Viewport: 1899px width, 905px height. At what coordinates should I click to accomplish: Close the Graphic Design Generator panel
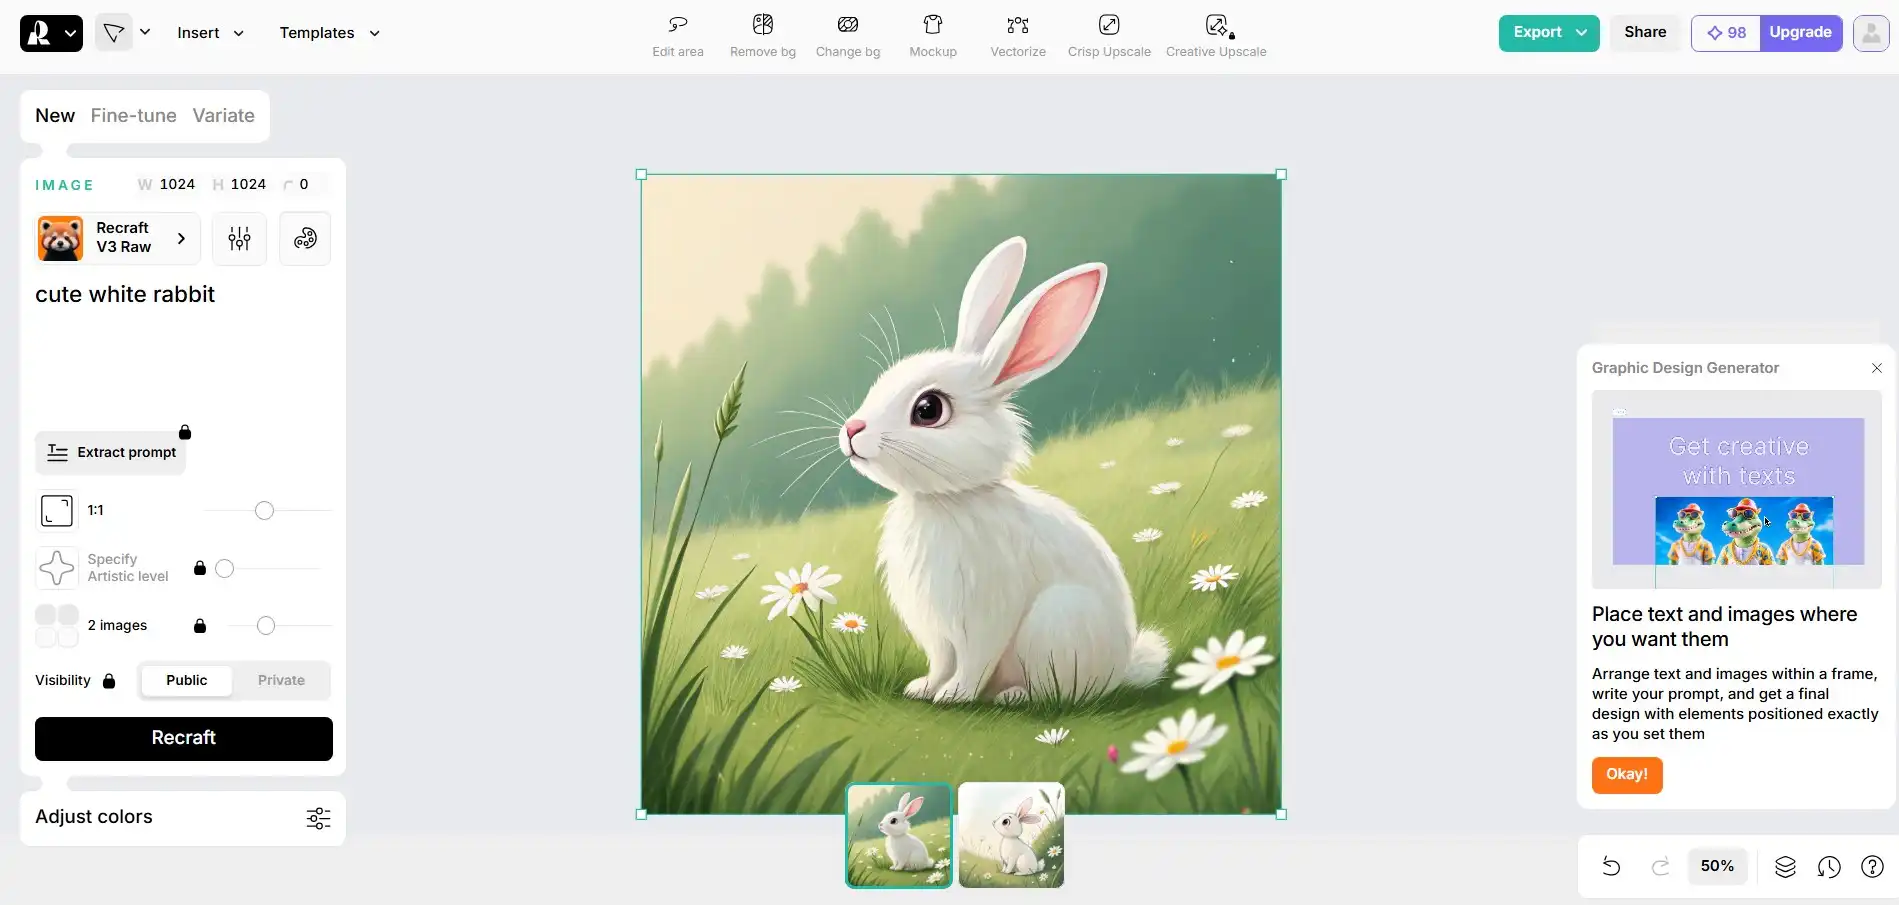[x=1877, y=368]
